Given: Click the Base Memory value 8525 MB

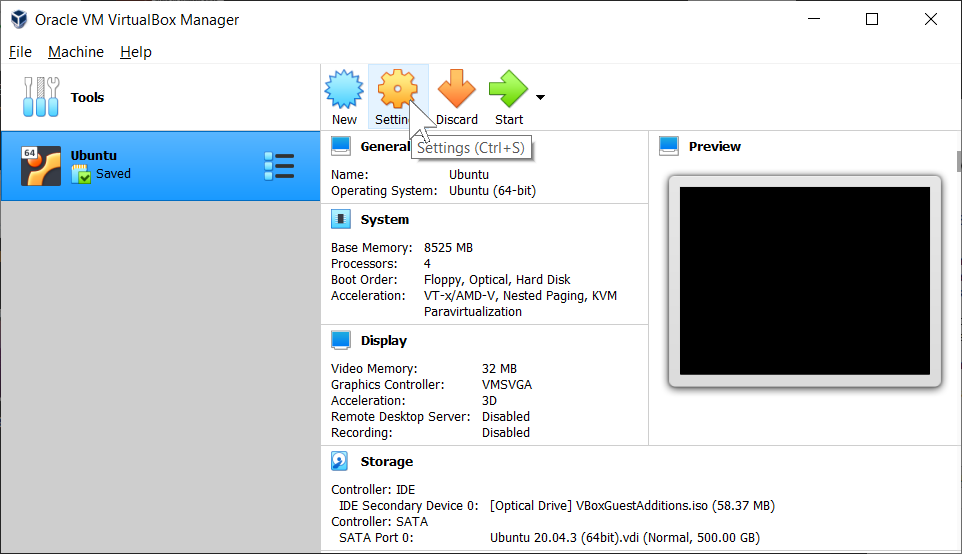Looking at the screenshot, I should 448,248.
